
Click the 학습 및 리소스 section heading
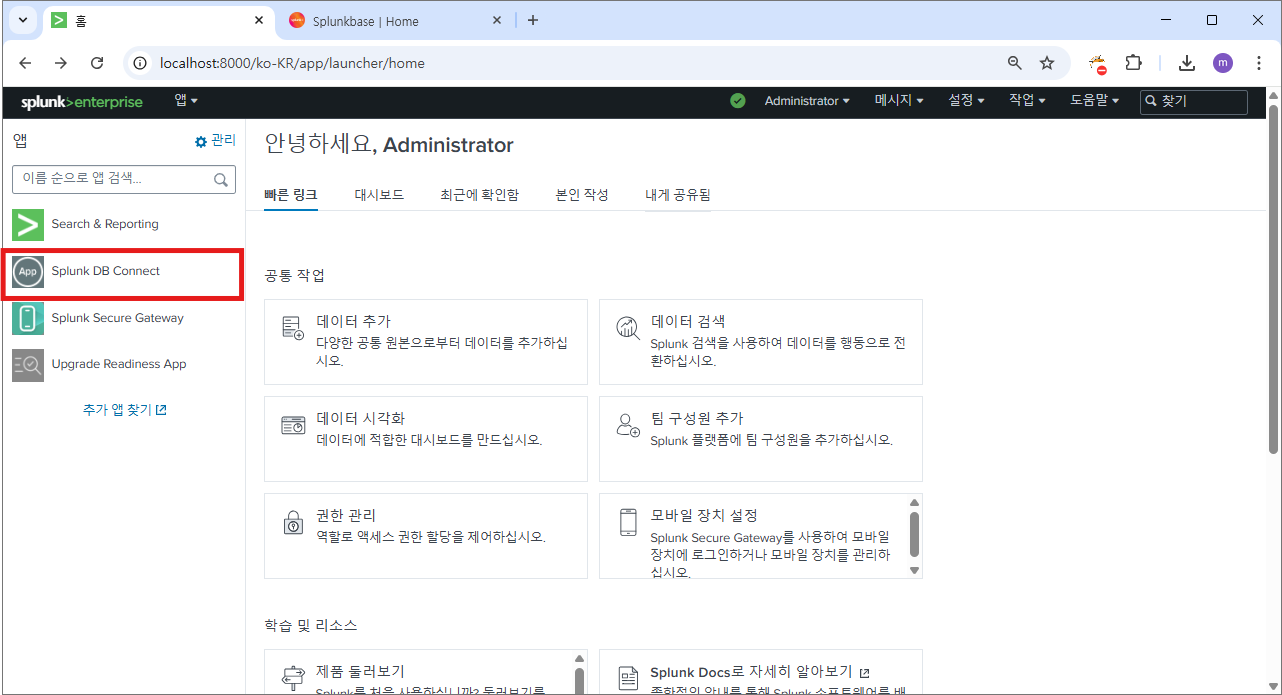(x=311, y=625)
